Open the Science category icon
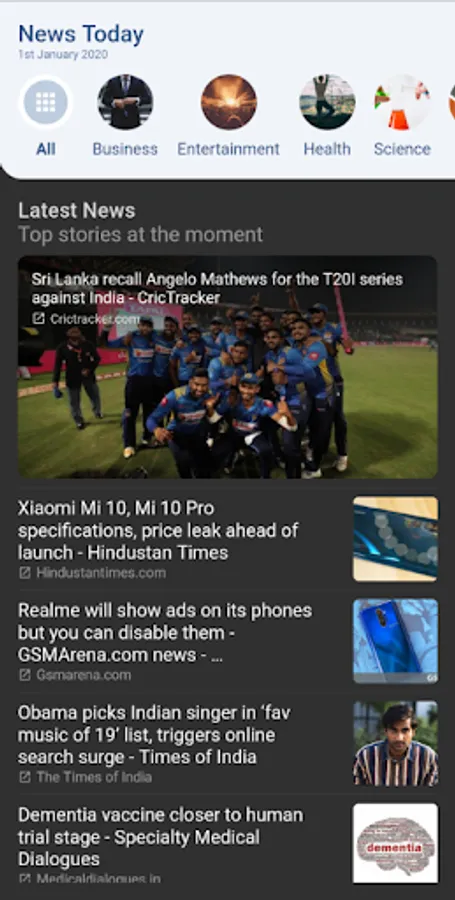 (402, 102)
